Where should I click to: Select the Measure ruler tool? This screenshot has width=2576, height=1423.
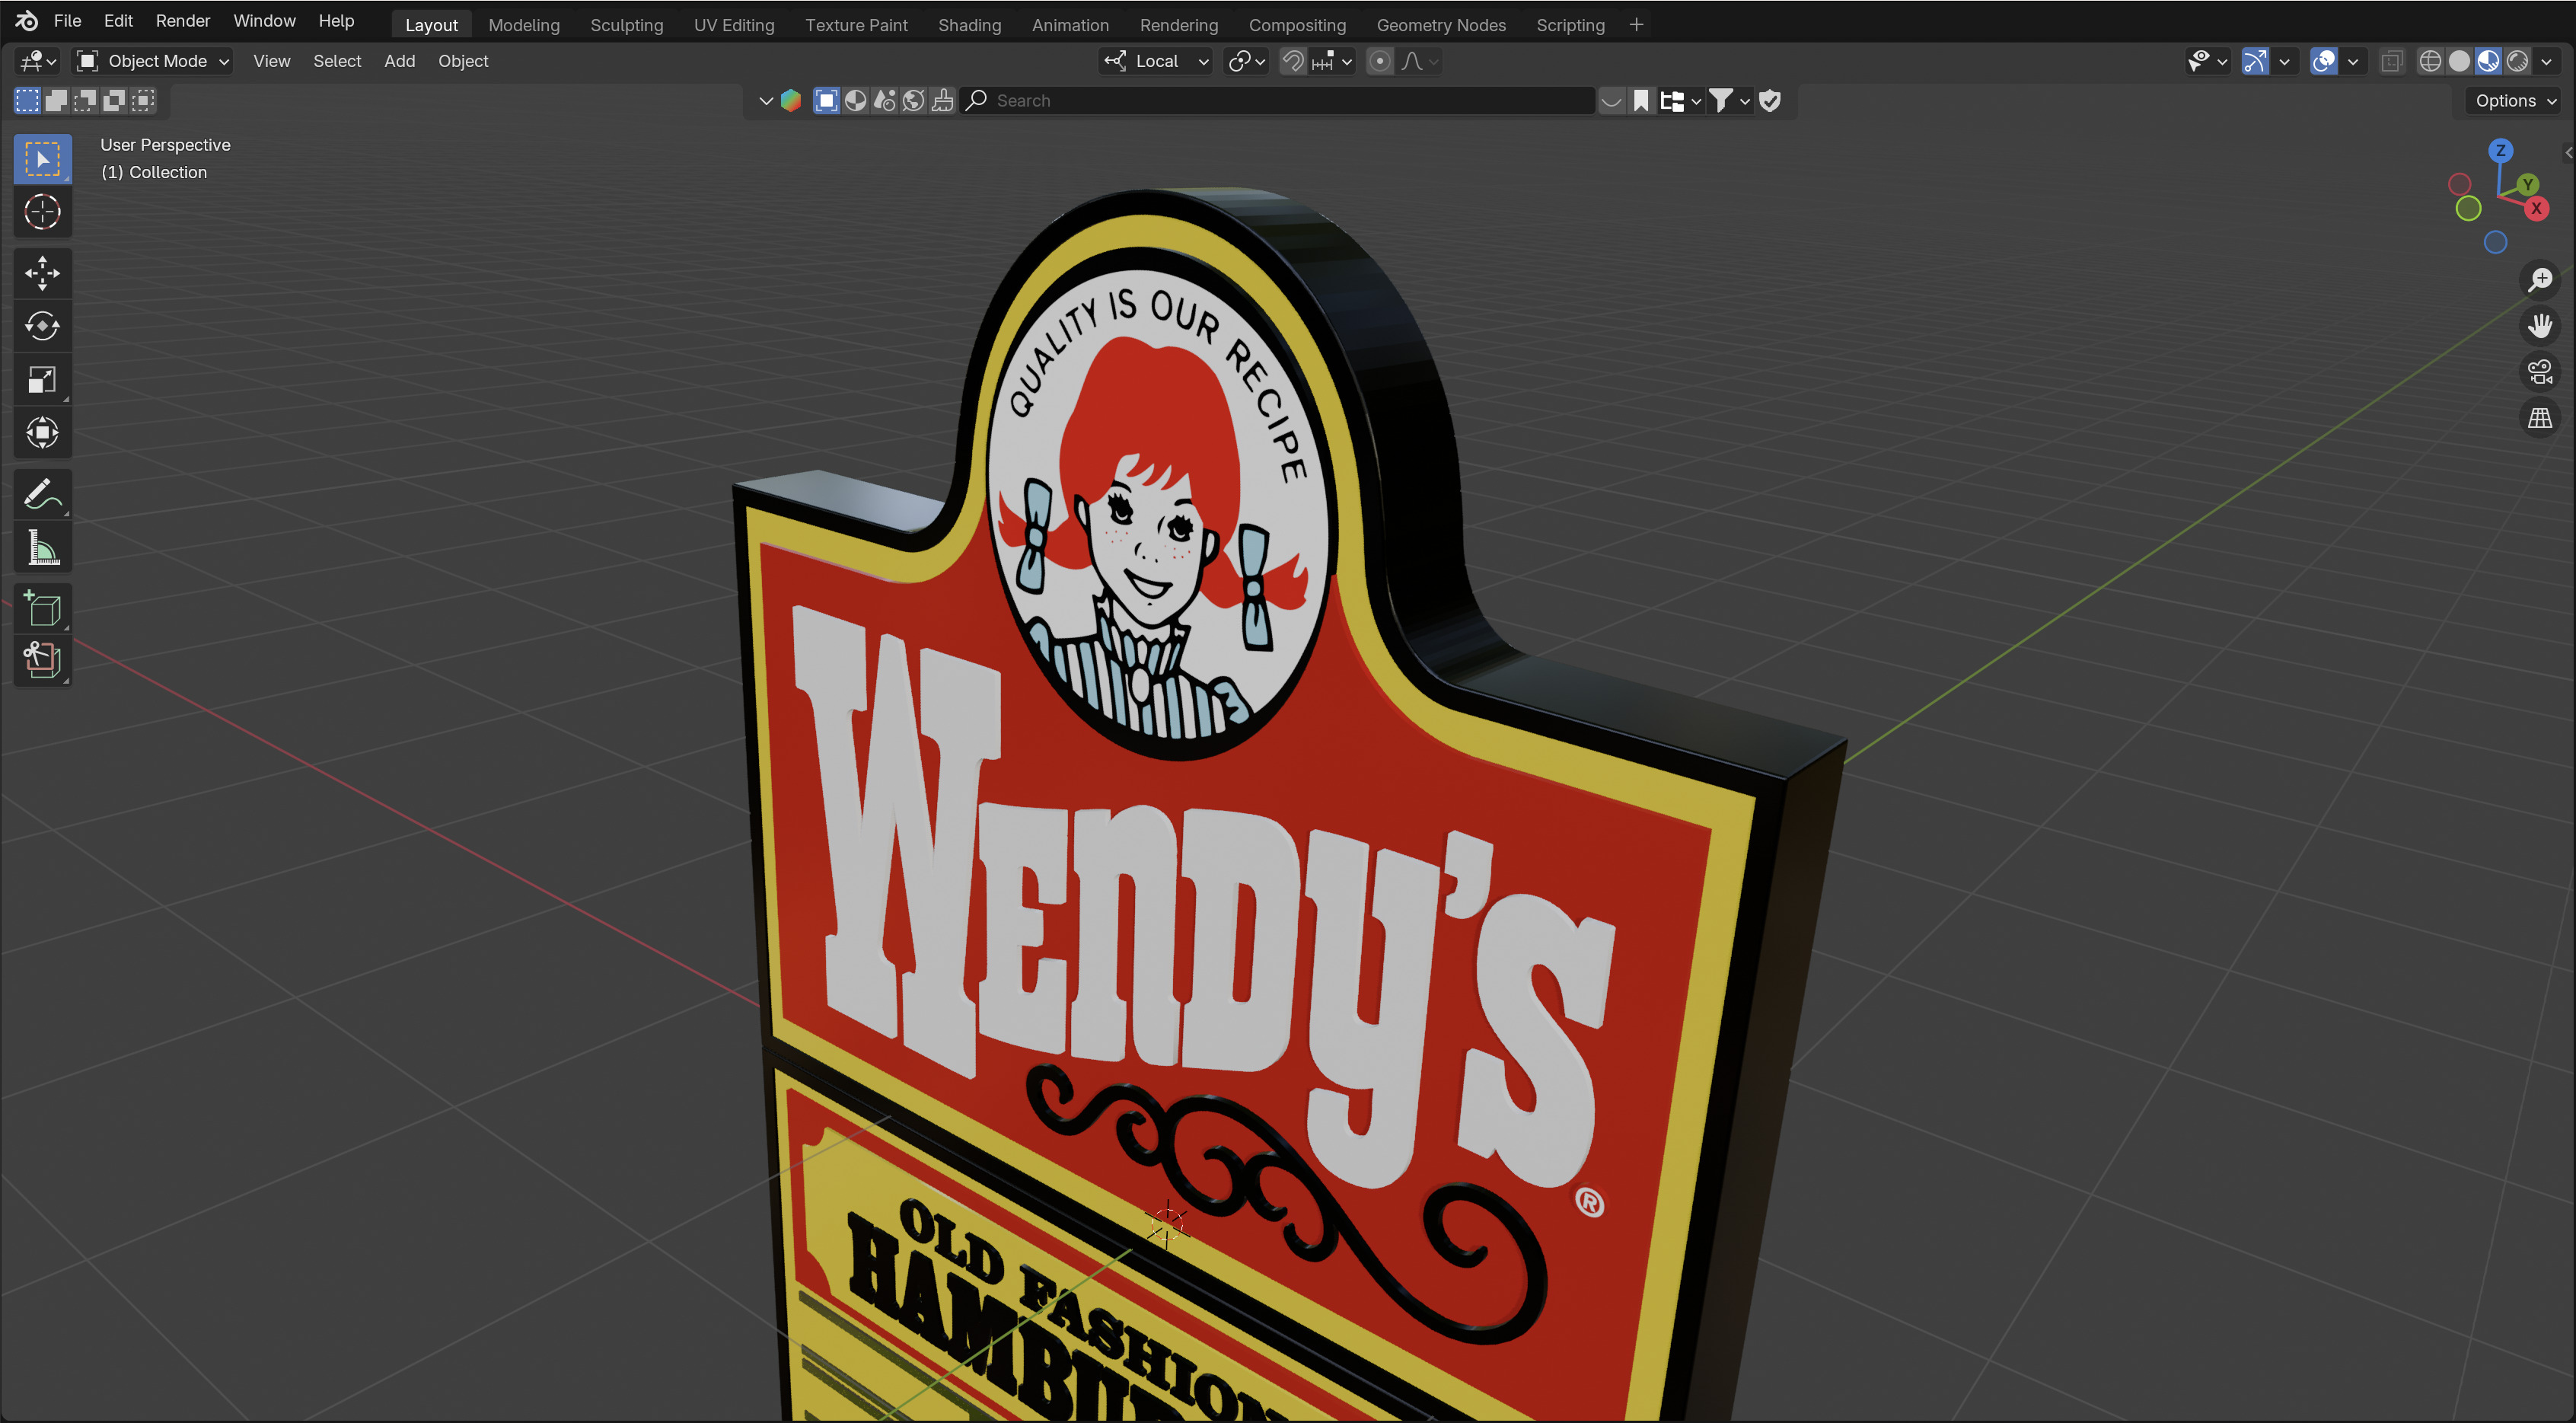click(42, 547)
